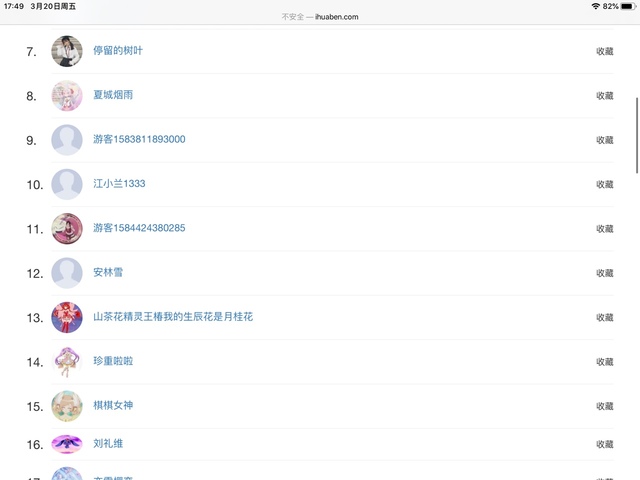Tap the avatar of 棋棋女神
640x480 pixels.
tap(67, 405)
